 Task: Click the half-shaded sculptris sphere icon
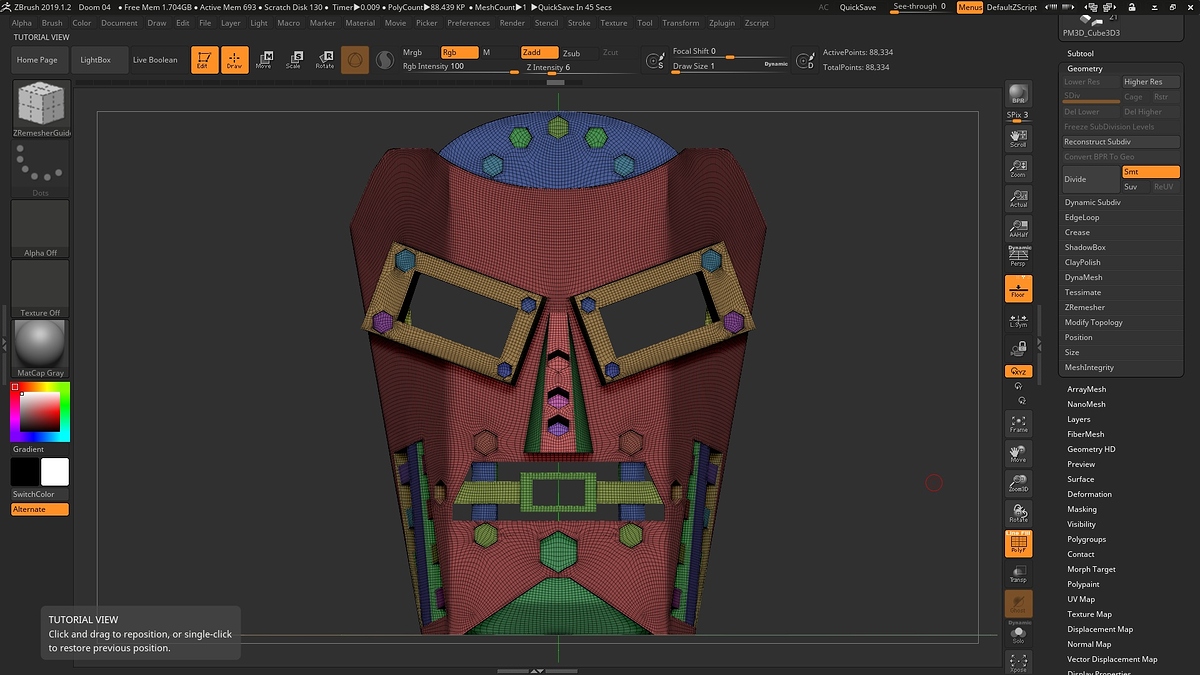385,60
